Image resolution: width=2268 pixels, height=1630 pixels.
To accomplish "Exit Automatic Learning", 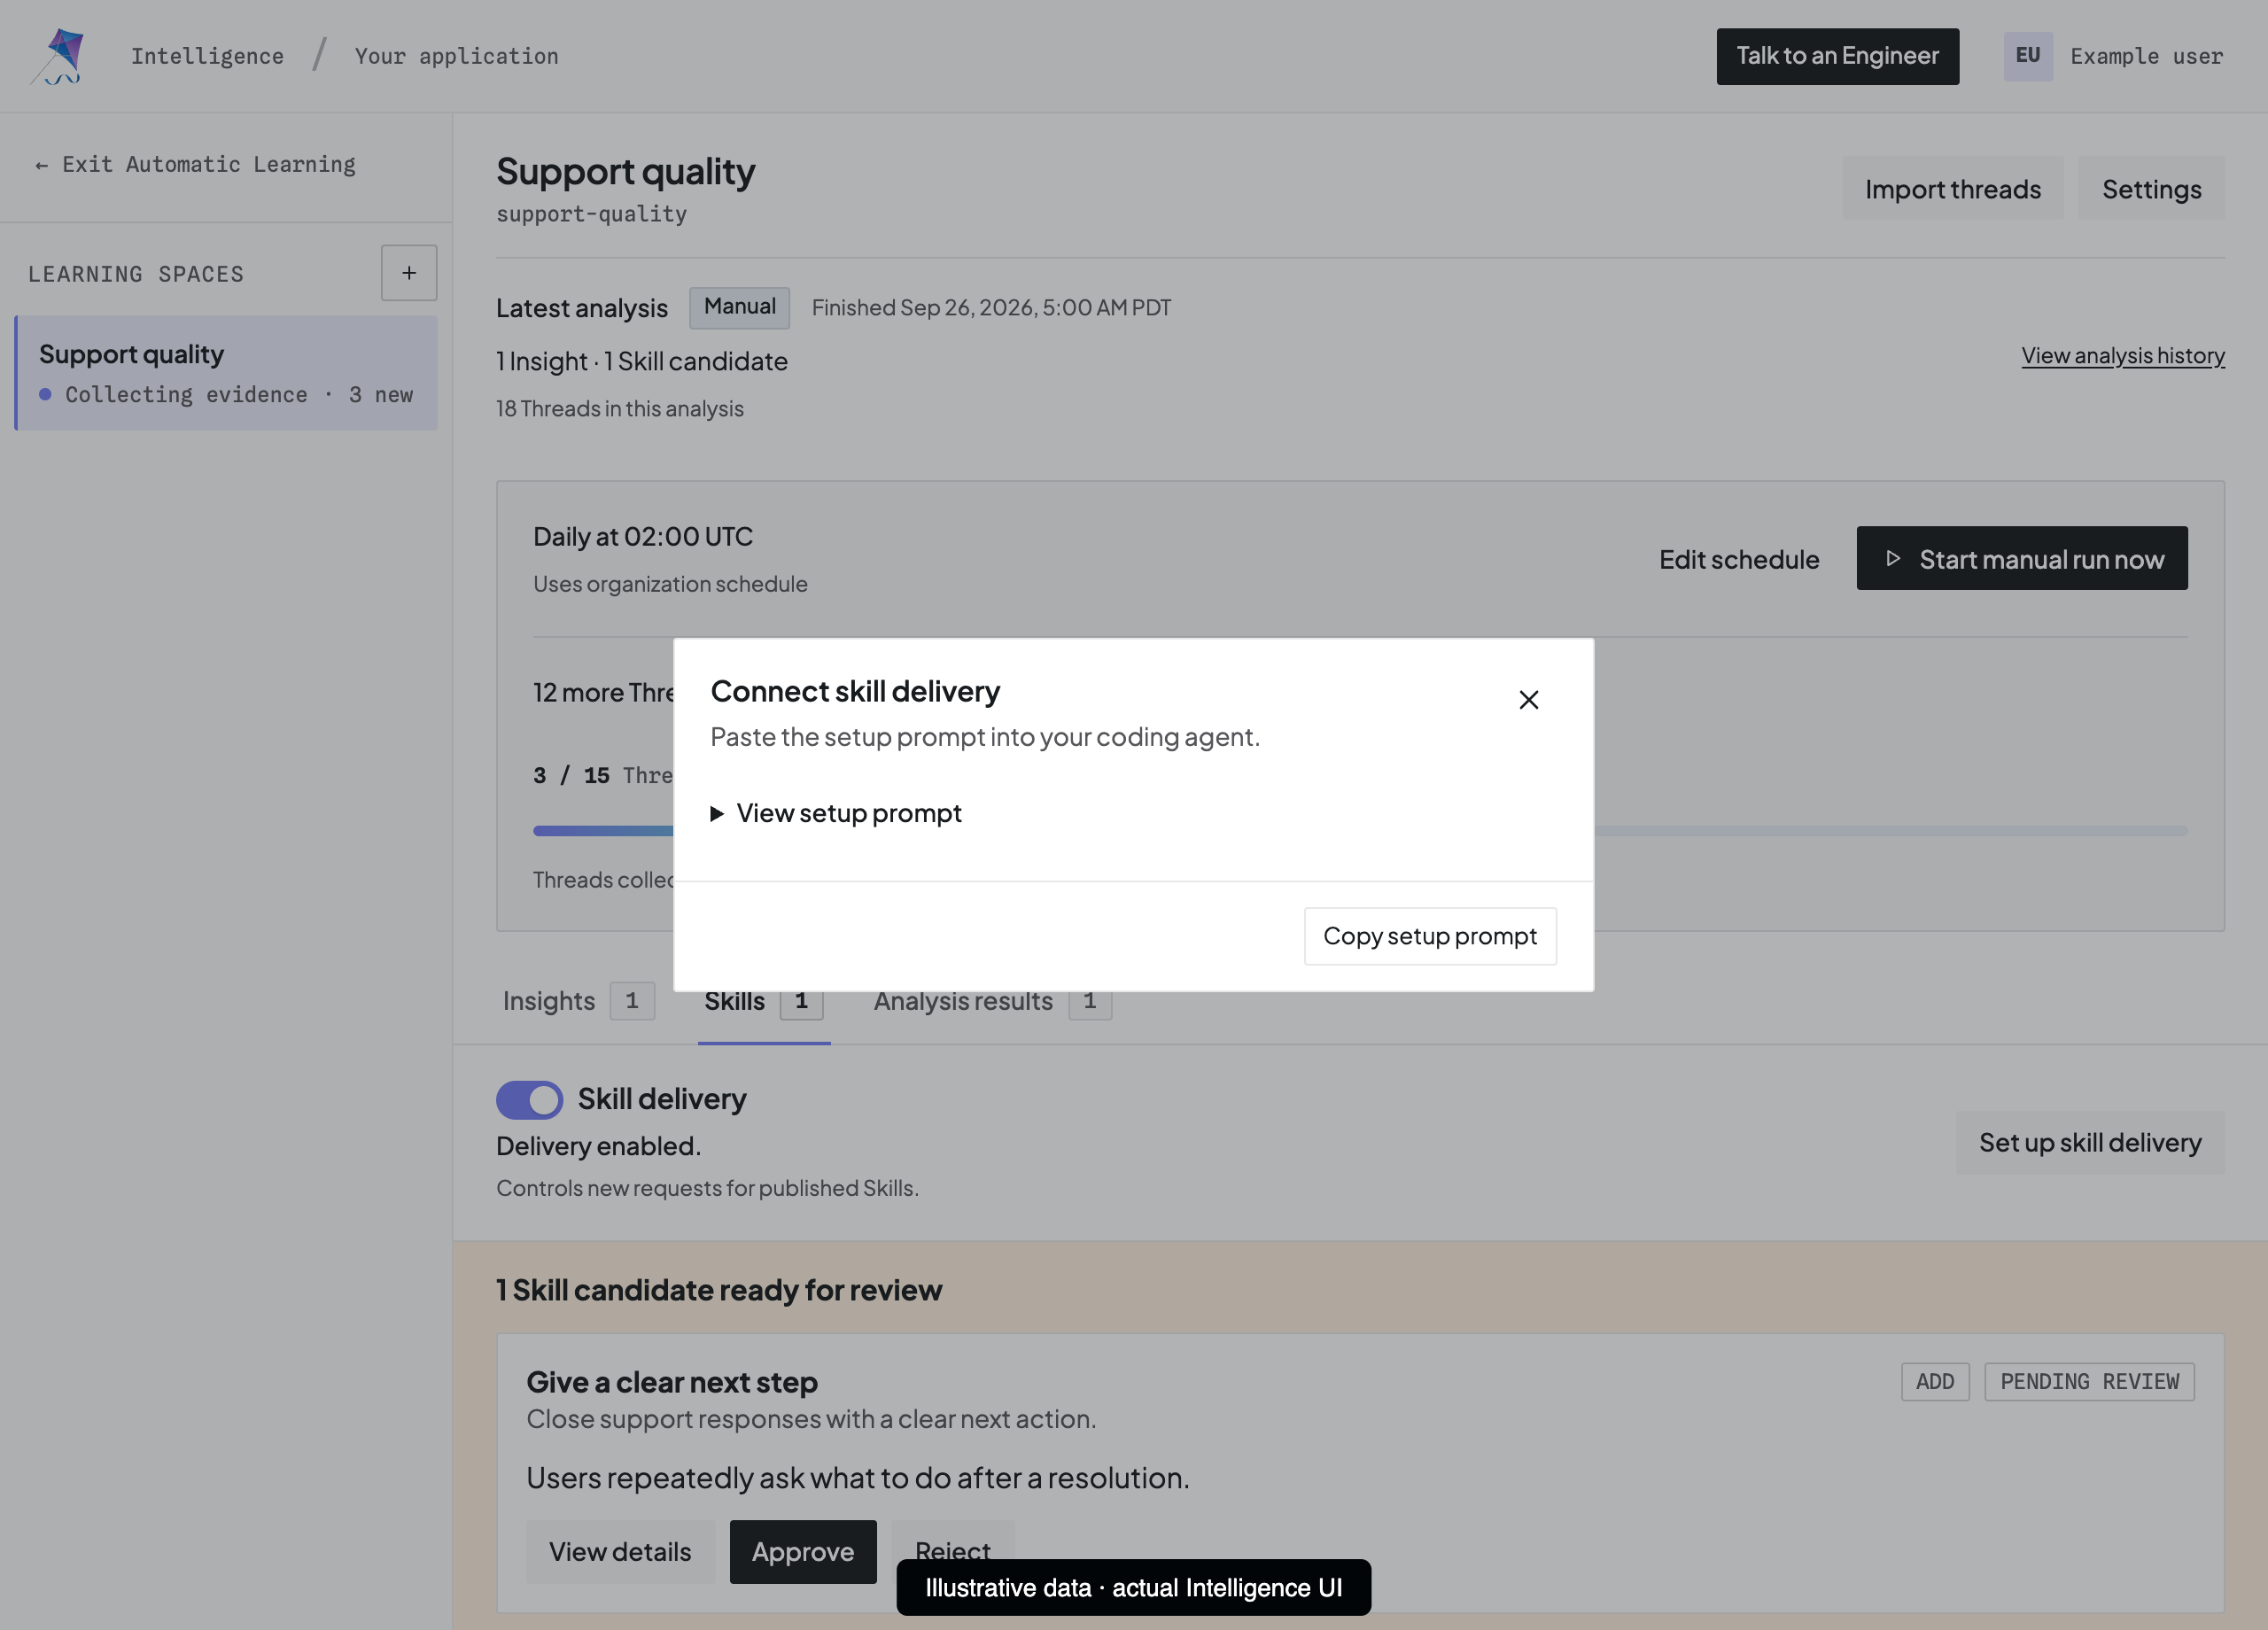I will (x=196, y=164).
